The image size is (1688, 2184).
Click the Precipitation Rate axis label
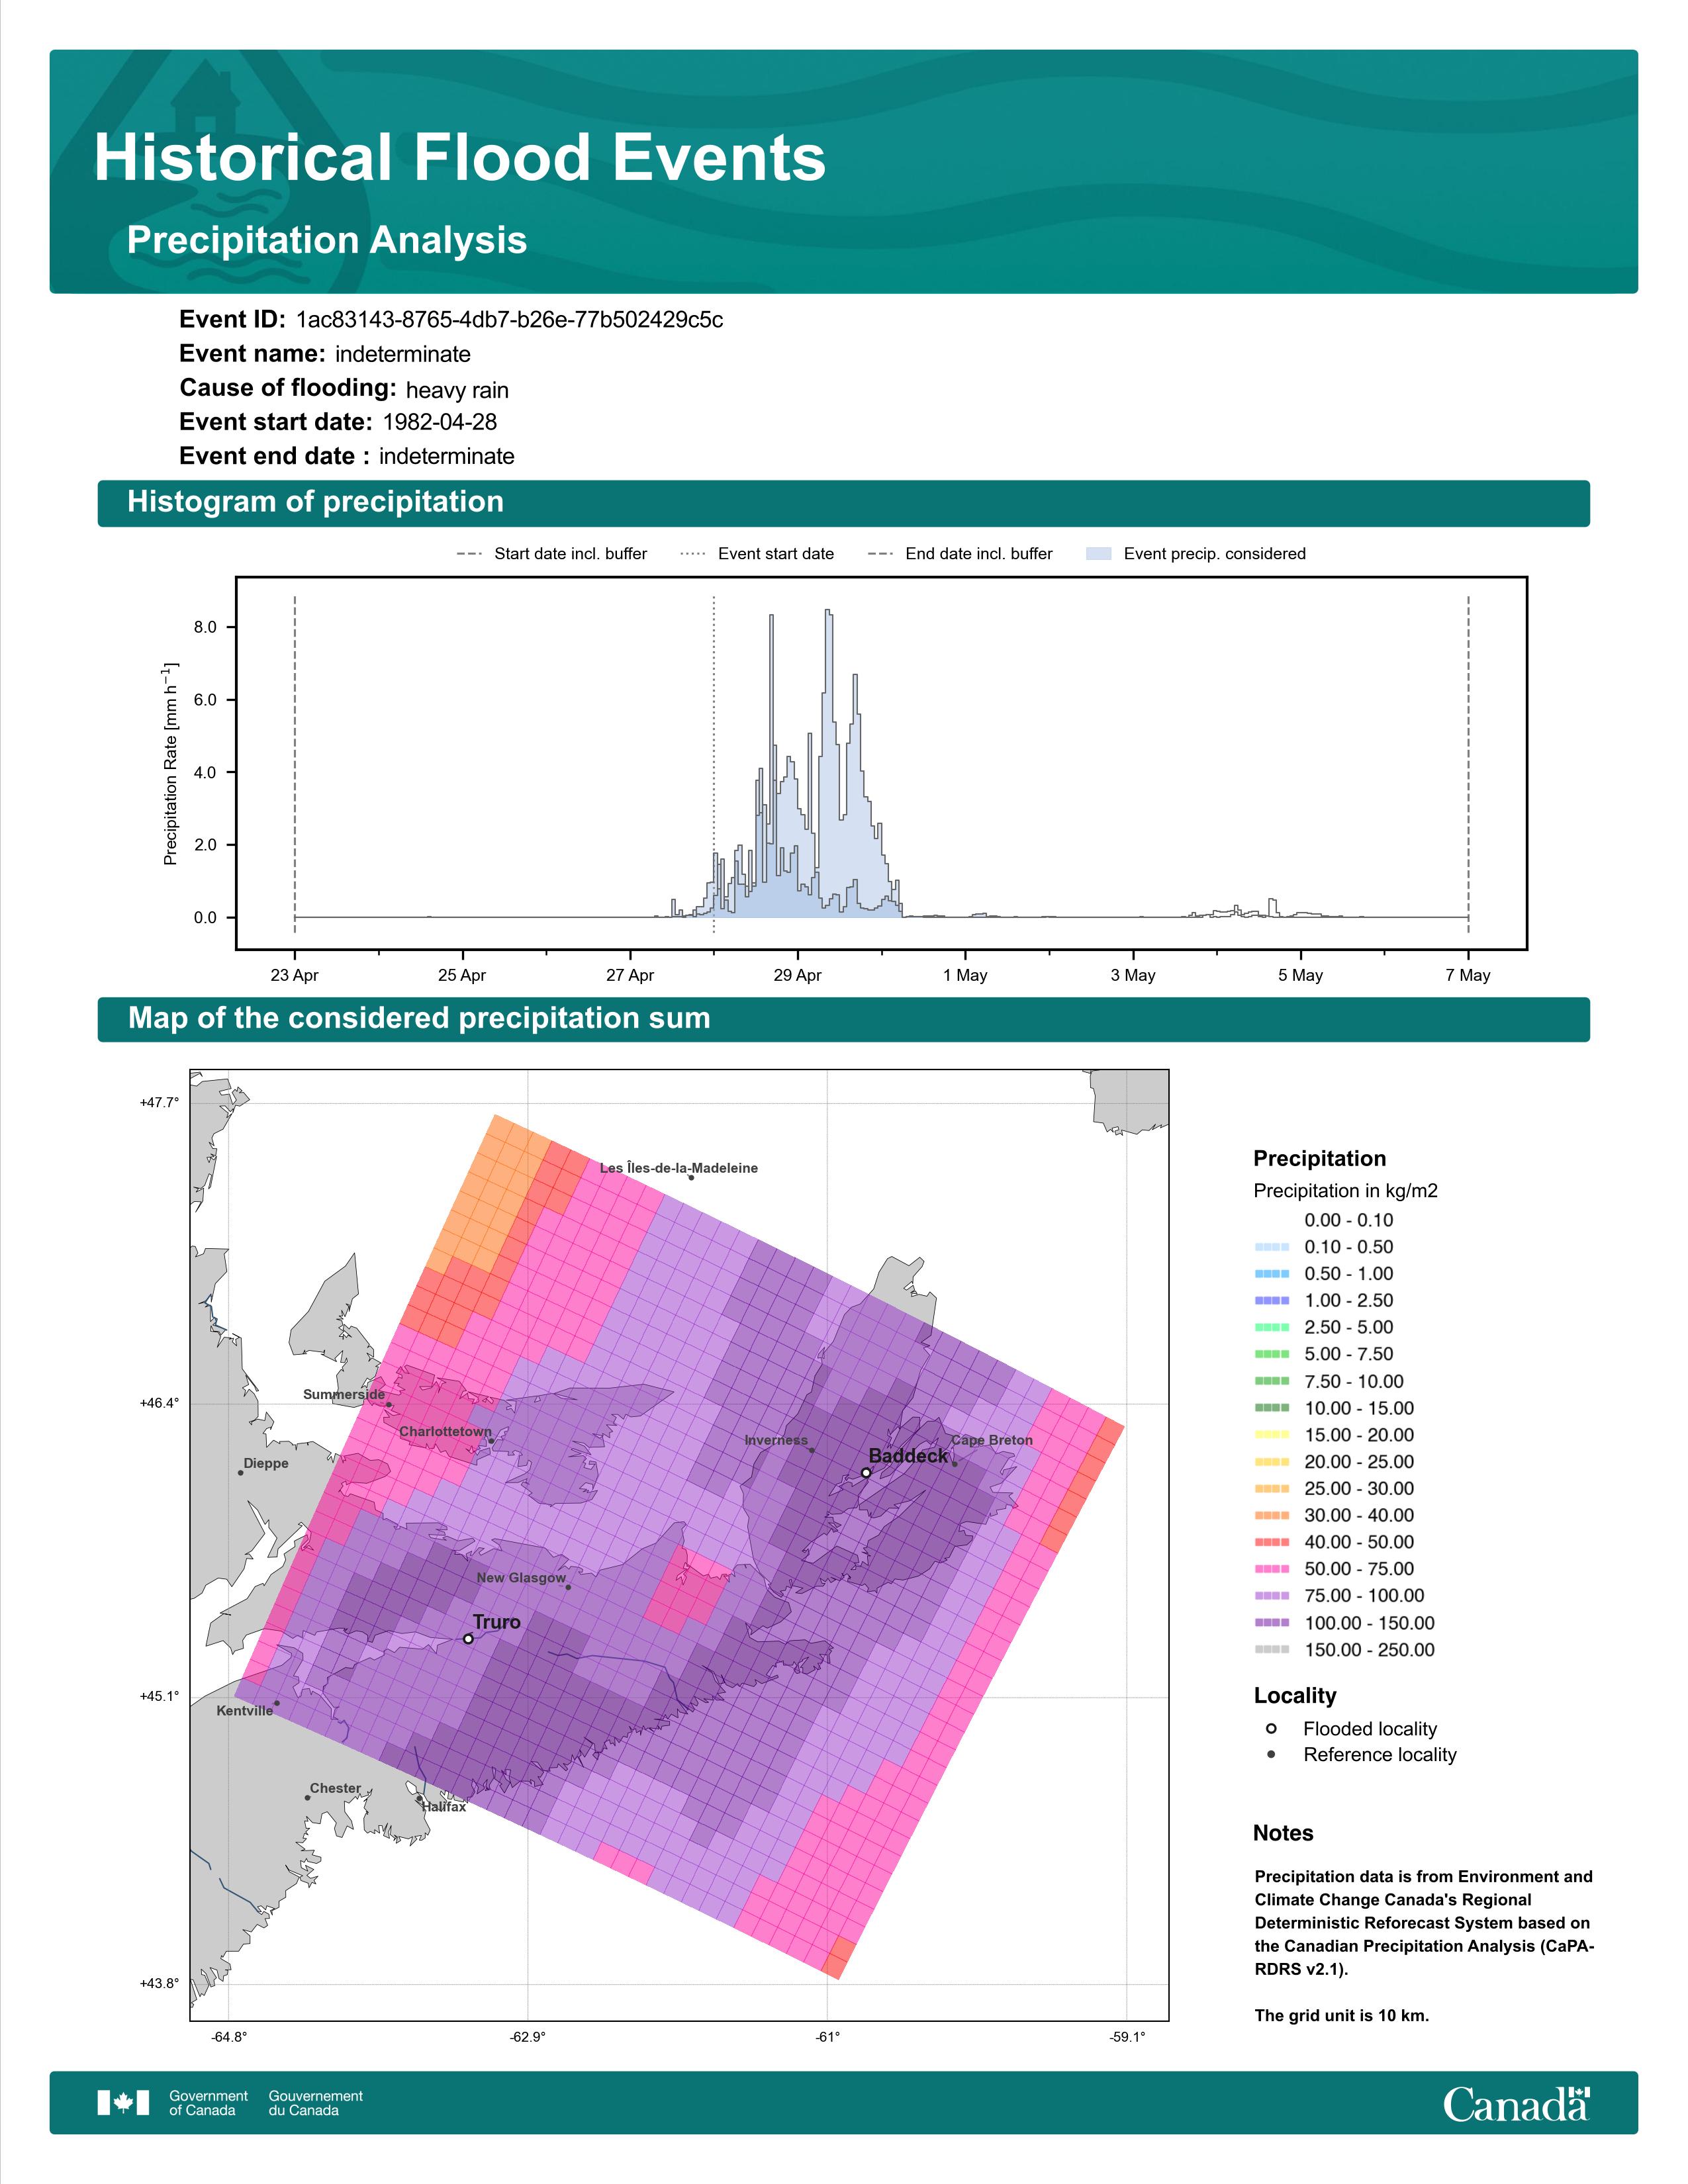(x=170, y=763)
